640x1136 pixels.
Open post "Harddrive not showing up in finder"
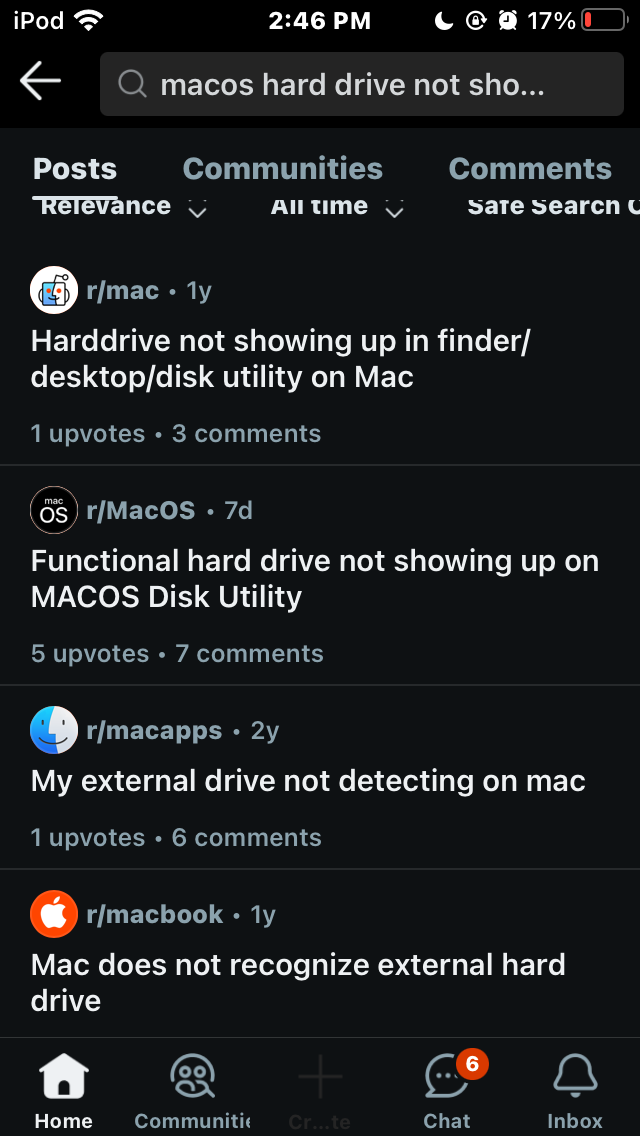tap(280, 360)
